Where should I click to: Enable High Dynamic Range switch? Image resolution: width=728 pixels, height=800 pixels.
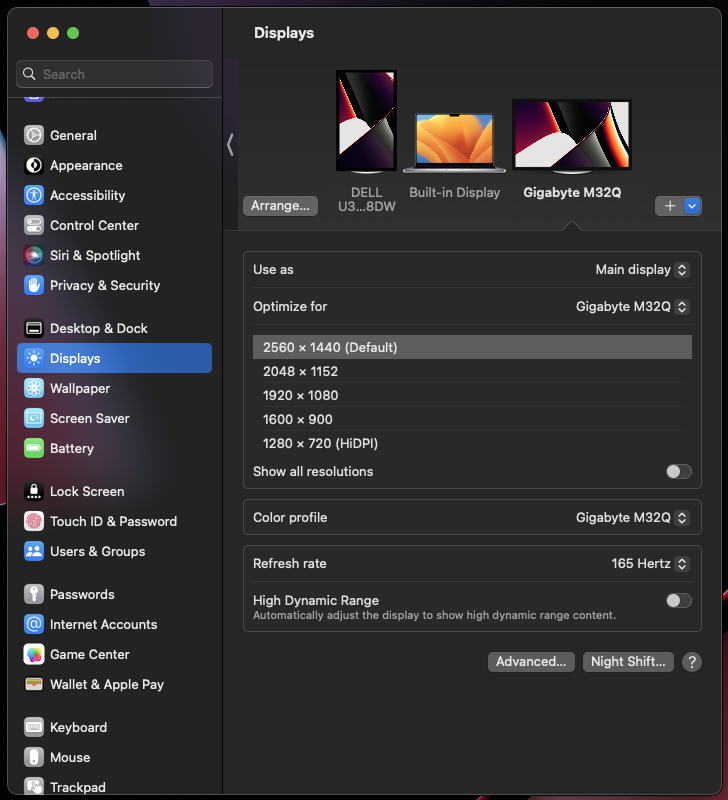(x=679, y=601)
